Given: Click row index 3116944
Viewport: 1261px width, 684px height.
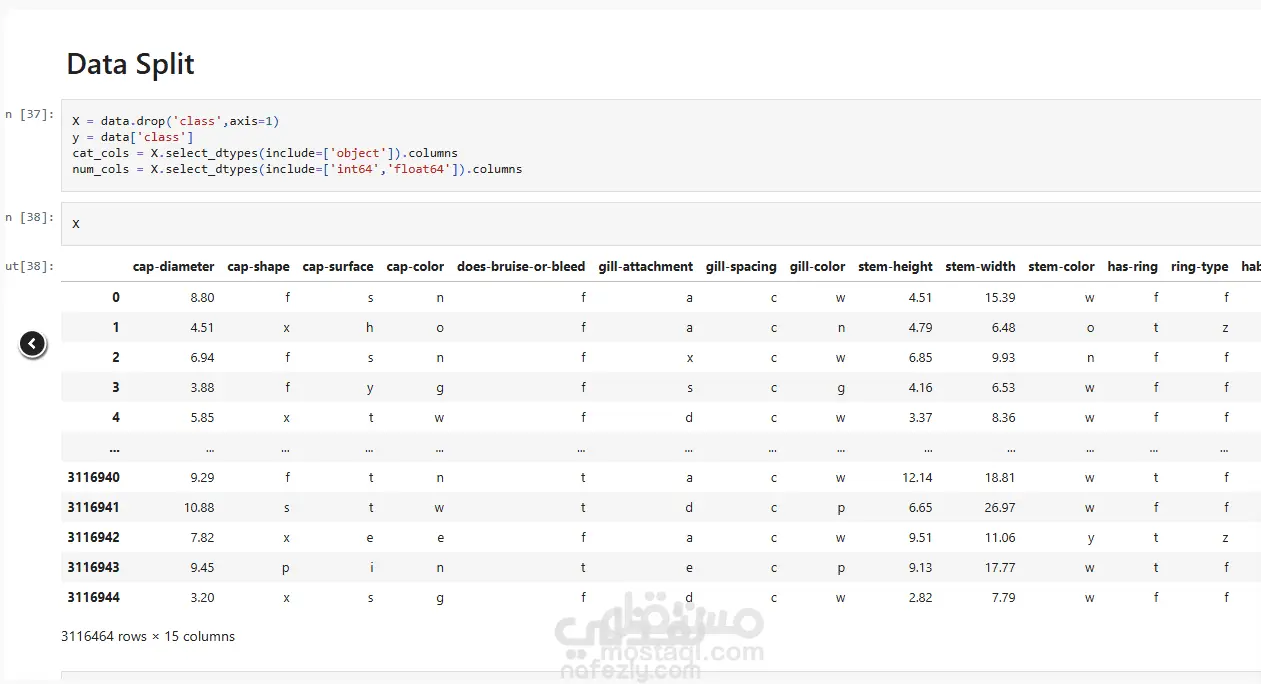Looking at the screenshot, I should tap(93, 597).
